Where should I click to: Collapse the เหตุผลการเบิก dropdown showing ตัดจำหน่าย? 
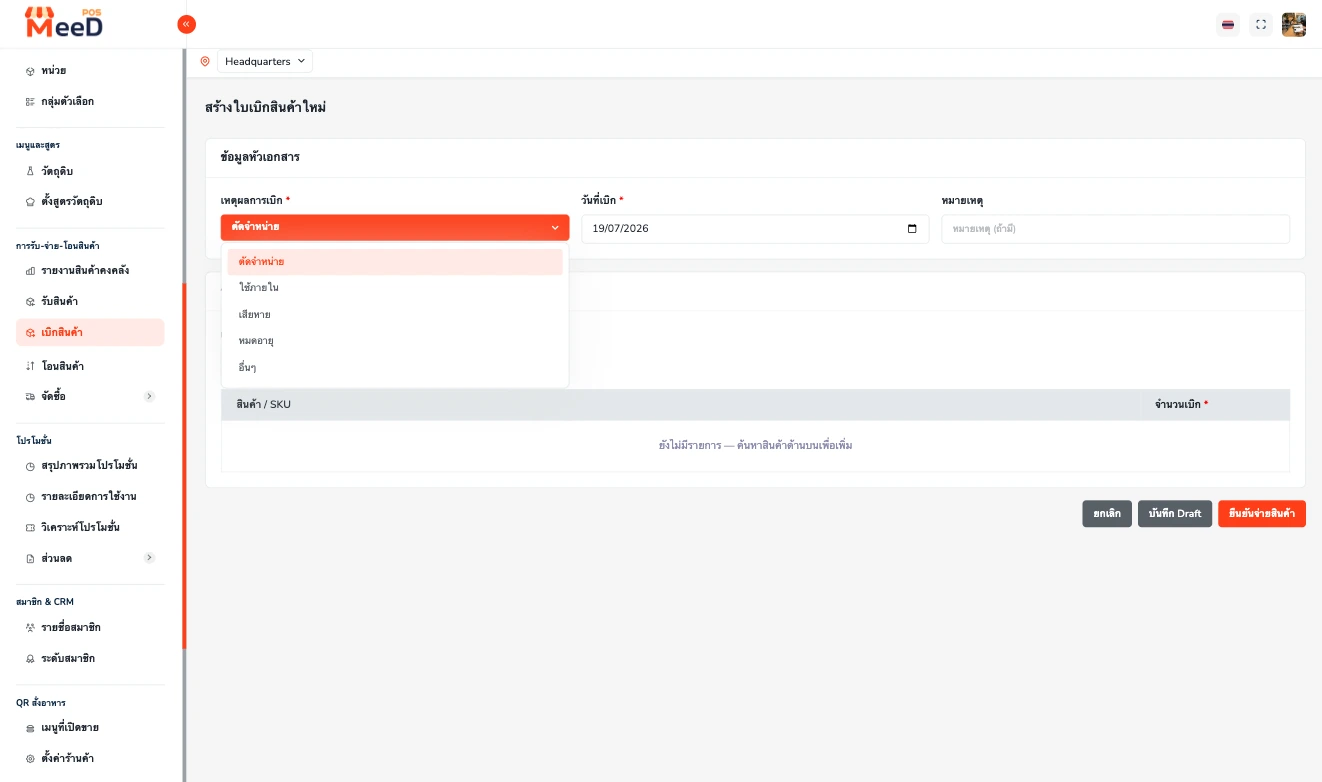(x=395, y=228)
